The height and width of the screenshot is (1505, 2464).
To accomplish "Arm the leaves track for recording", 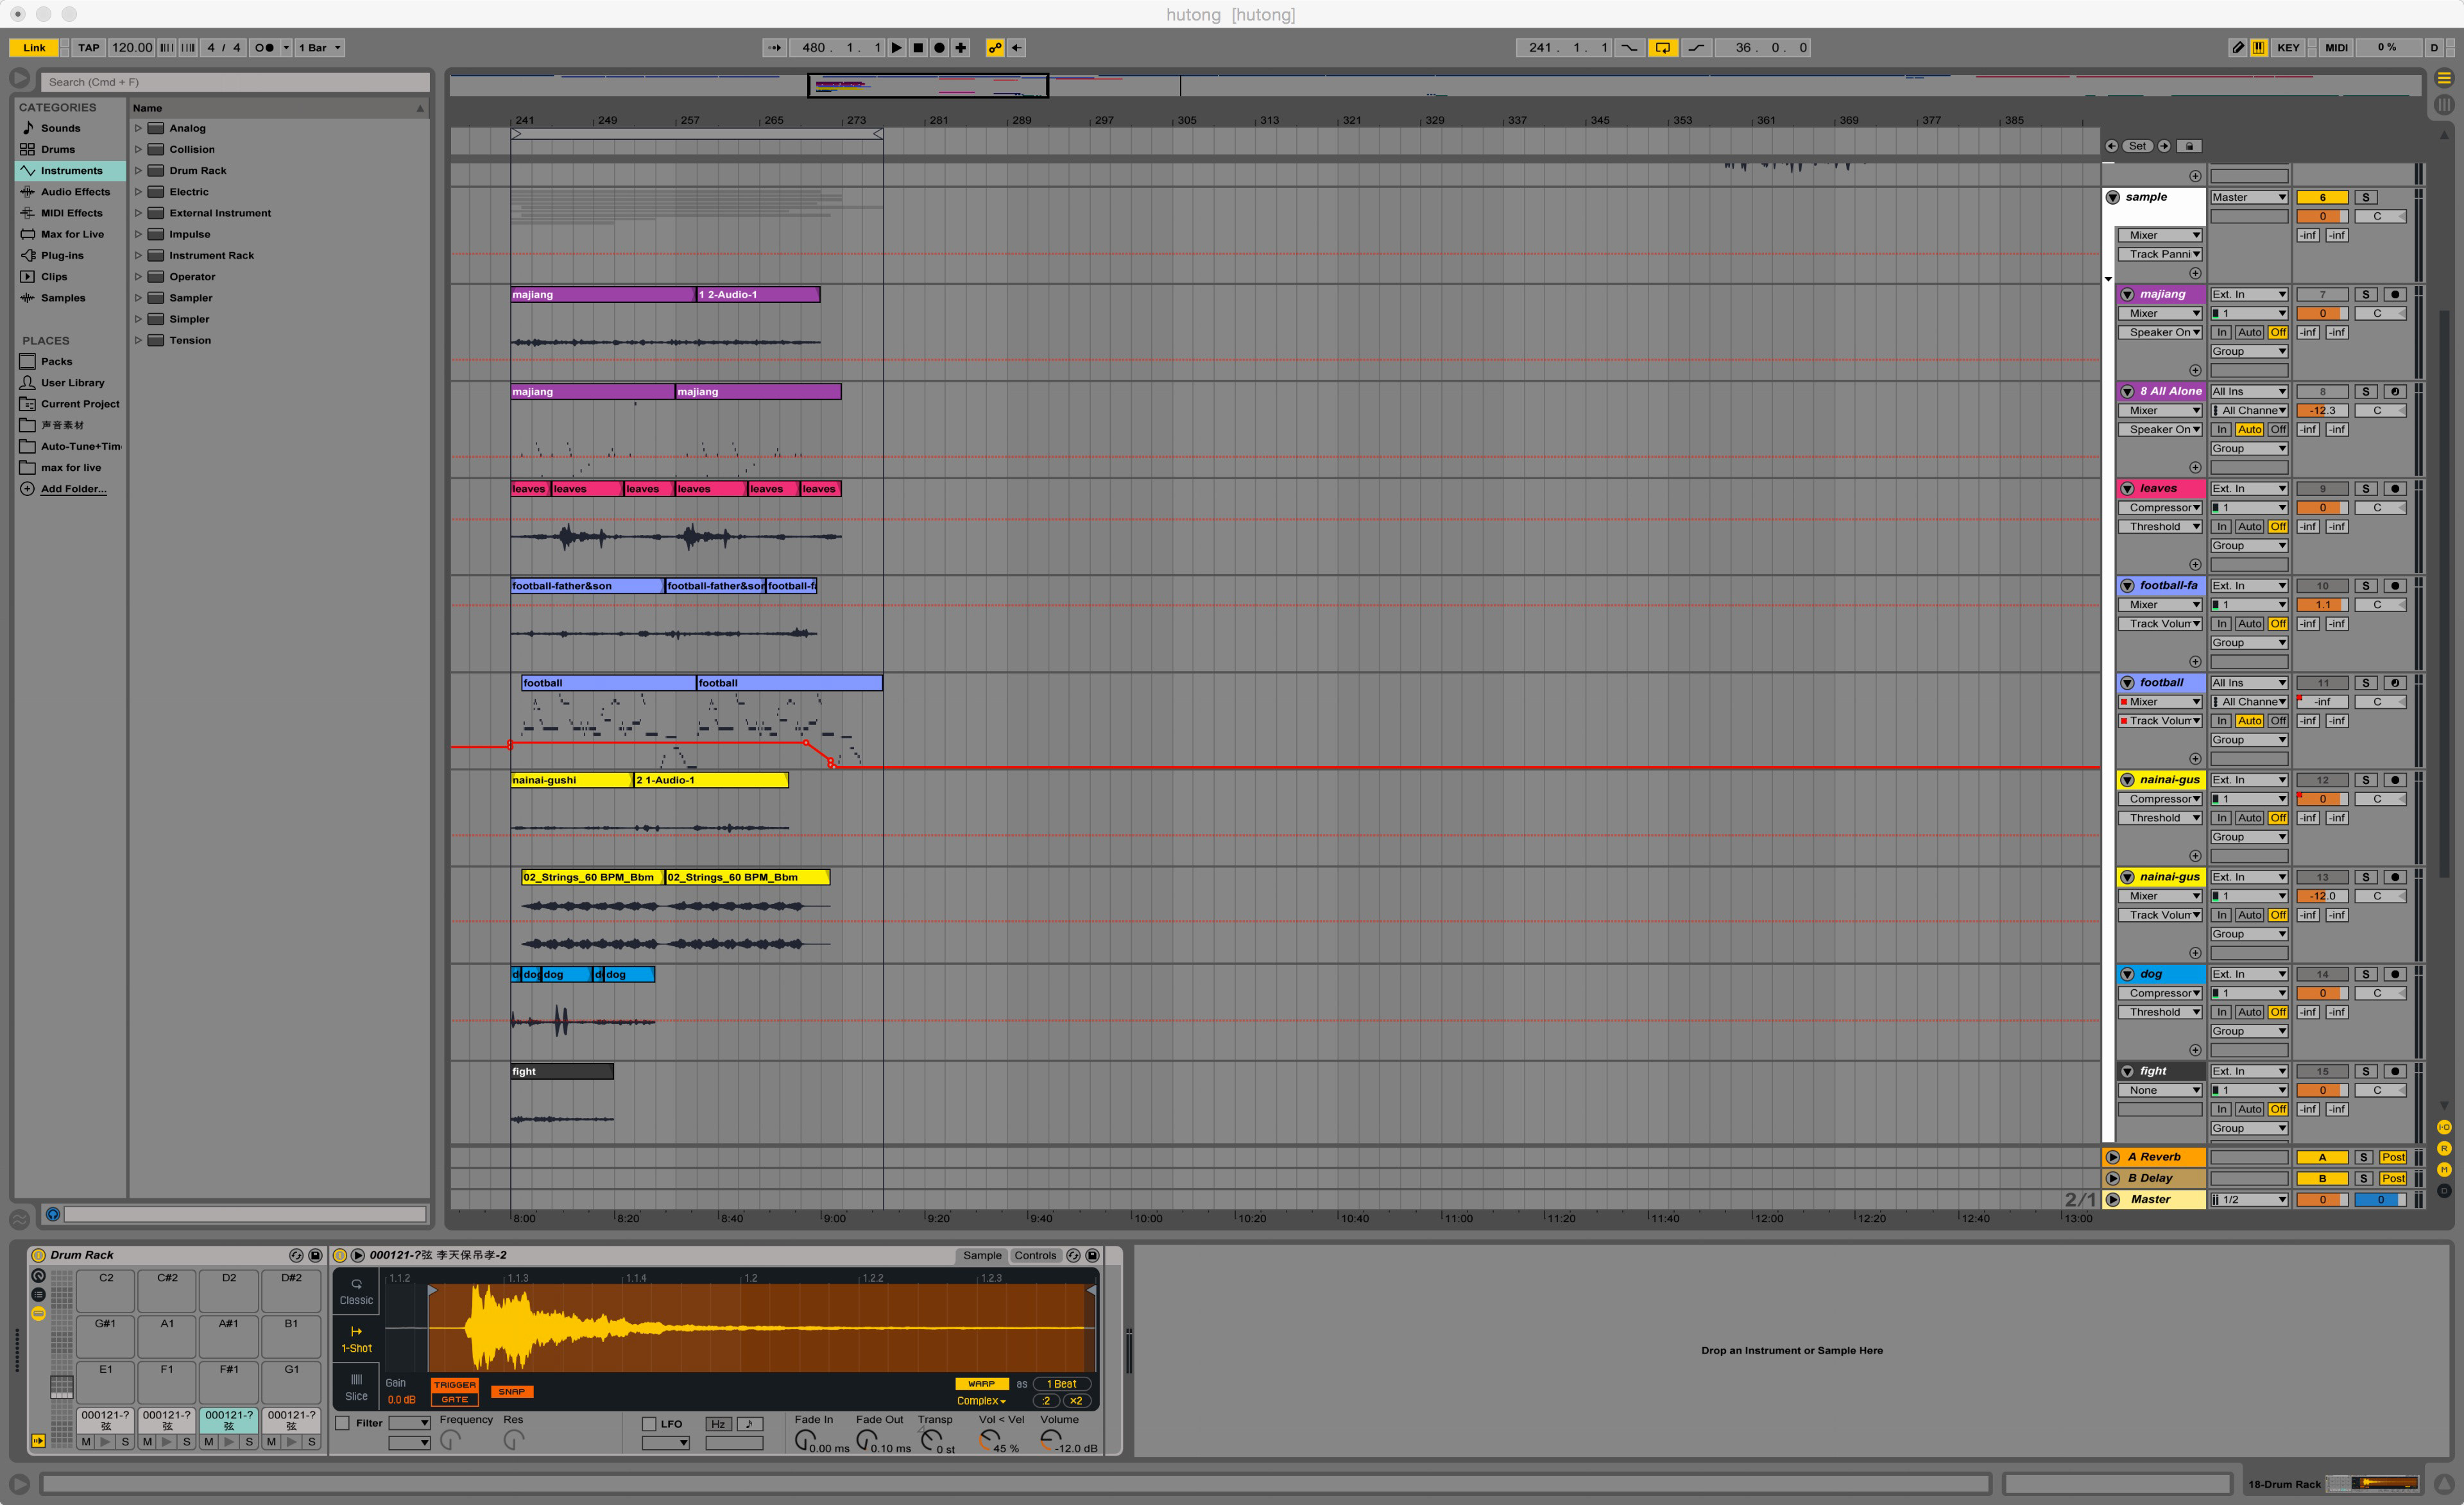I will click(2395, 489).
